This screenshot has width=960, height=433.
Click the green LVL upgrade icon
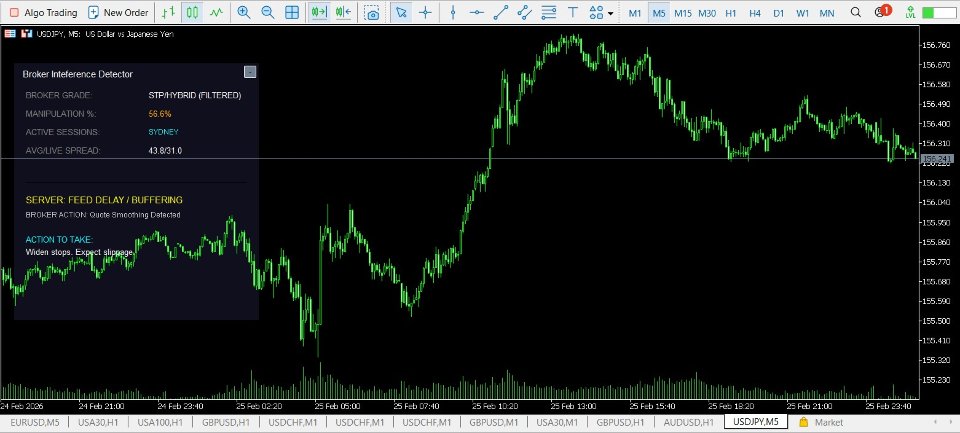point(910,12)
